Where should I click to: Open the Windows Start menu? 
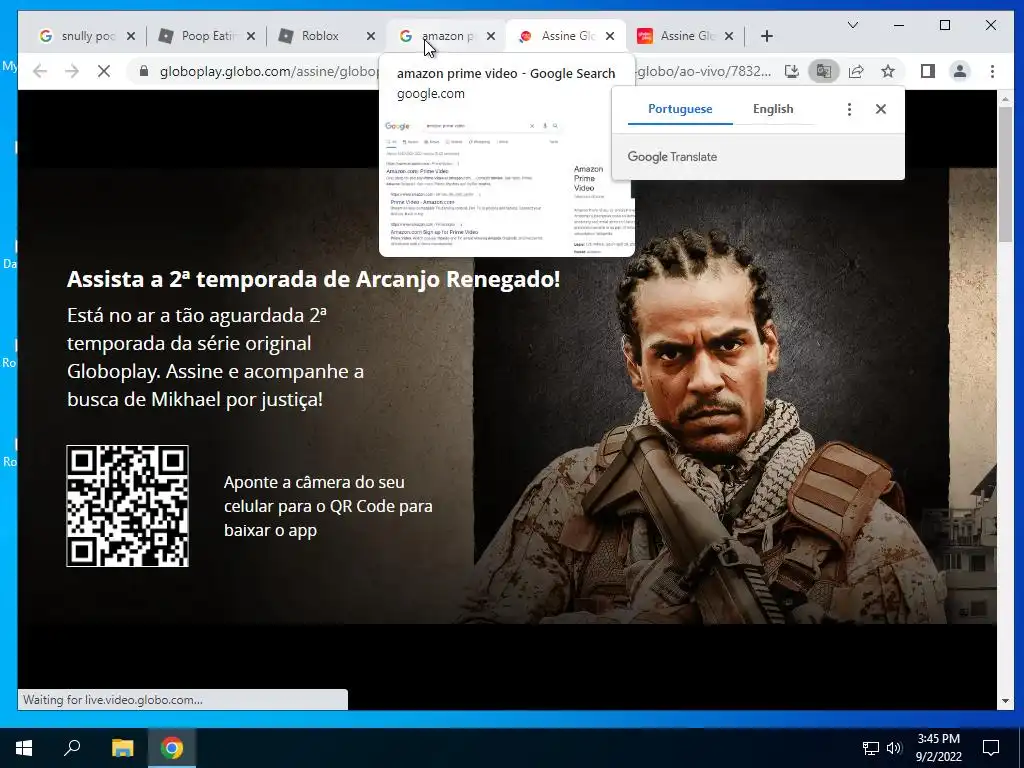24,748
